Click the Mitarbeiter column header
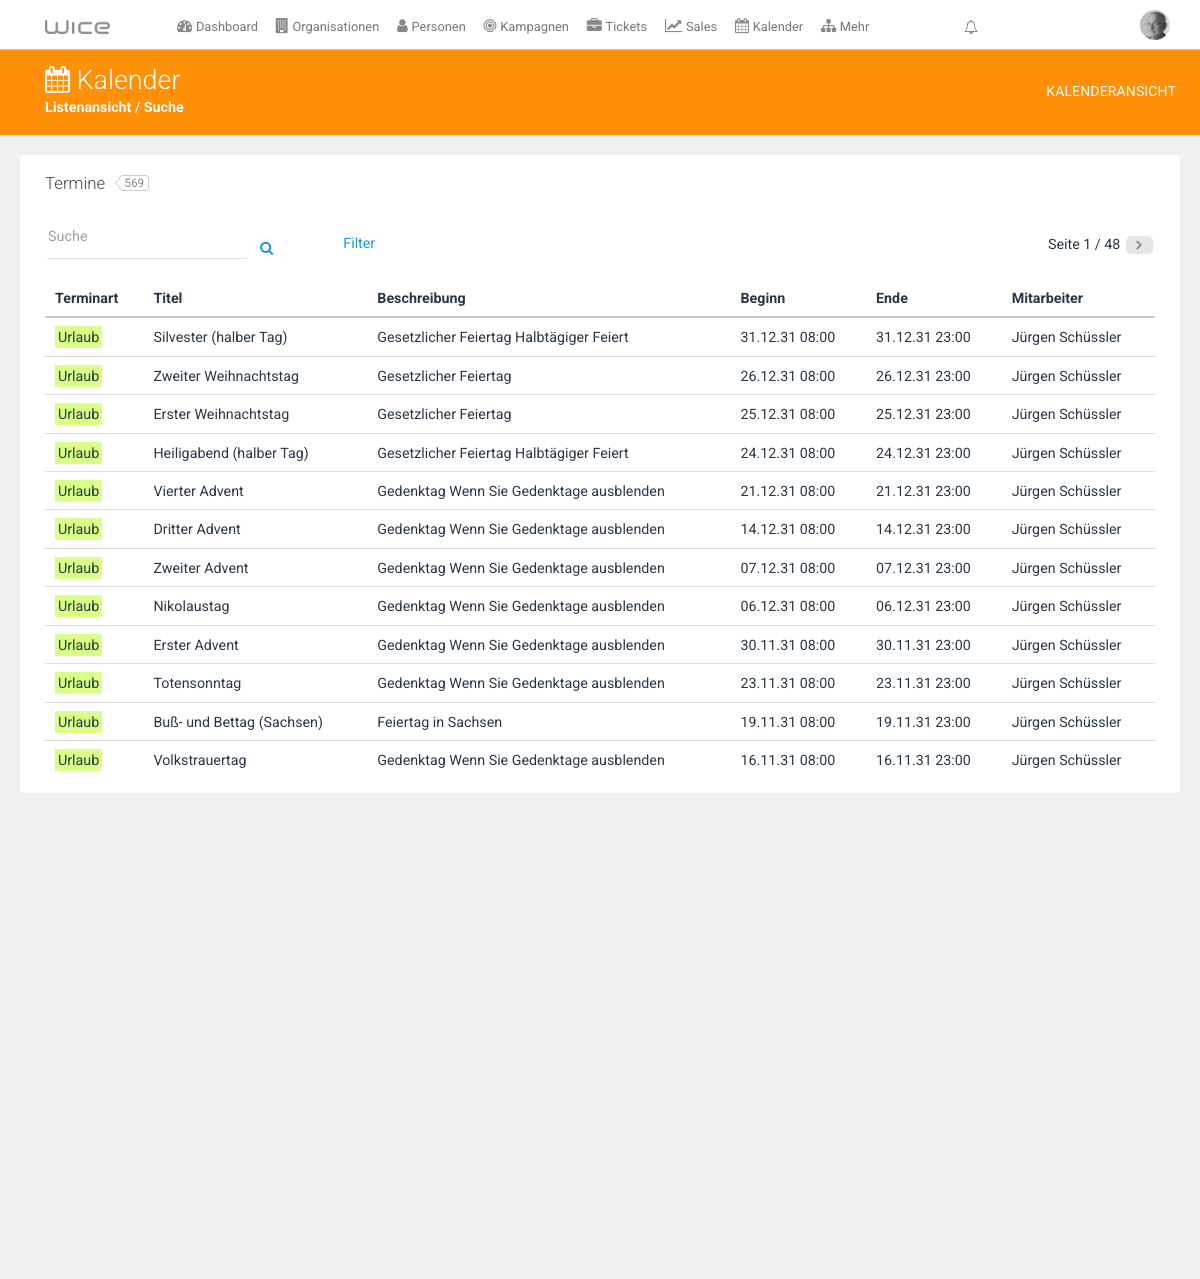 point(1047,298)
